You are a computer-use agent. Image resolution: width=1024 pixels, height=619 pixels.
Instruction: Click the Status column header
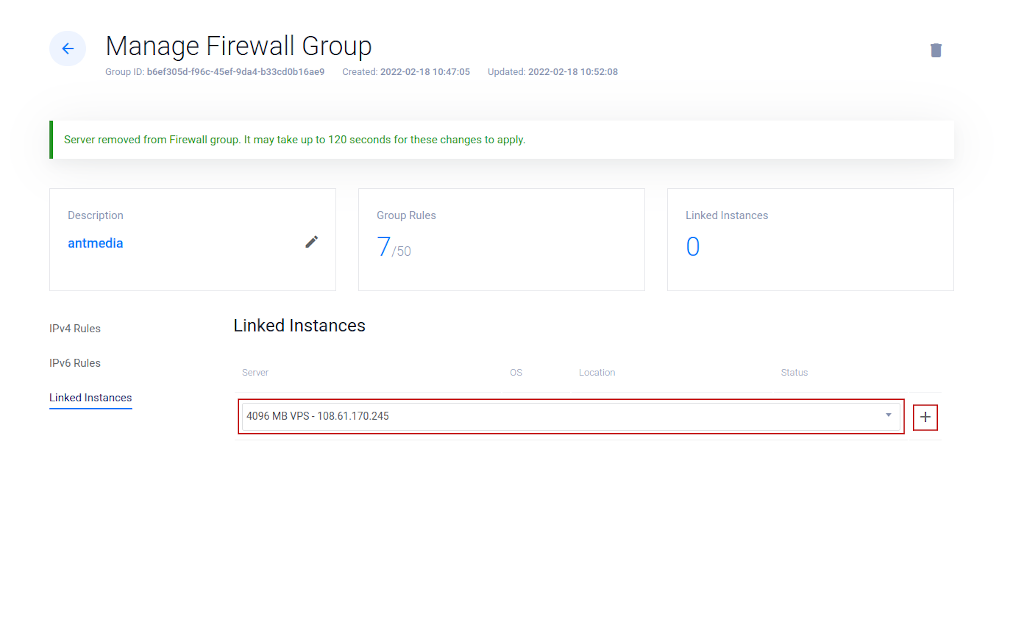coord(794,373)
